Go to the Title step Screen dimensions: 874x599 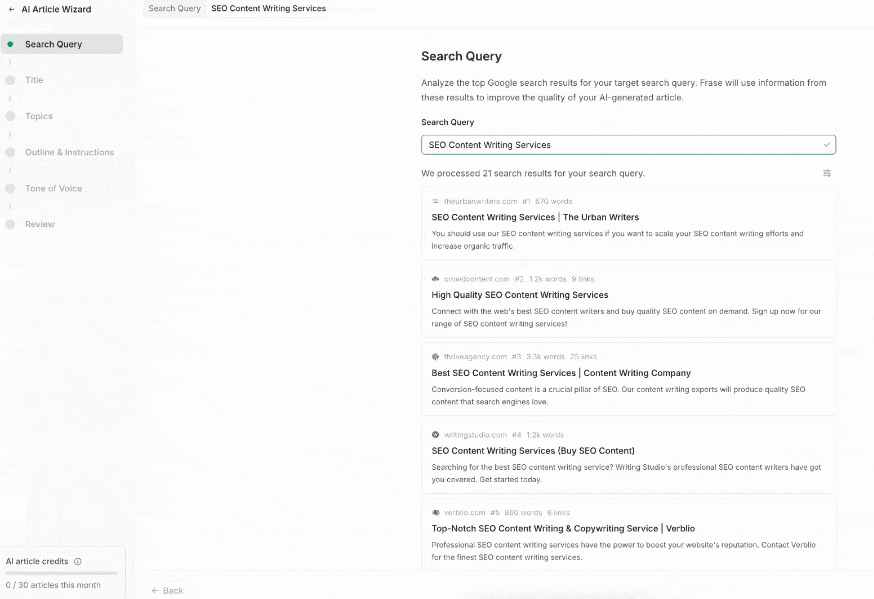[x=34, y=80]
